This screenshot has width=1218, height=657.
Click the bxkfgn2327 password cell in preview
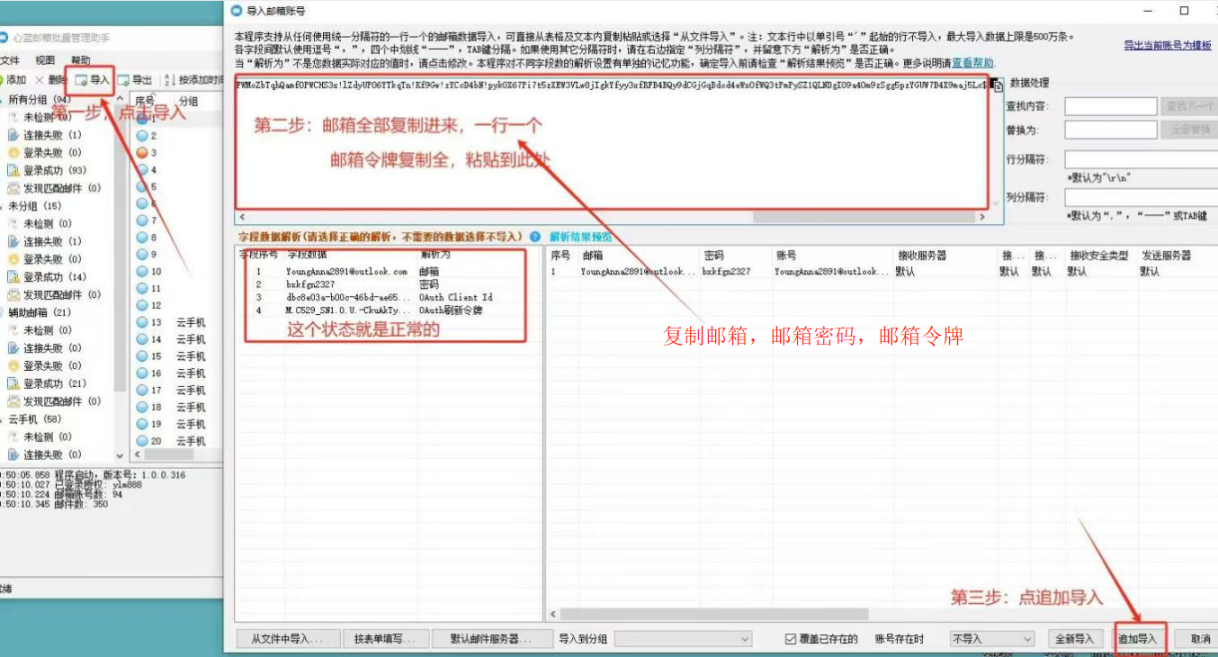[x=725, y=271]
